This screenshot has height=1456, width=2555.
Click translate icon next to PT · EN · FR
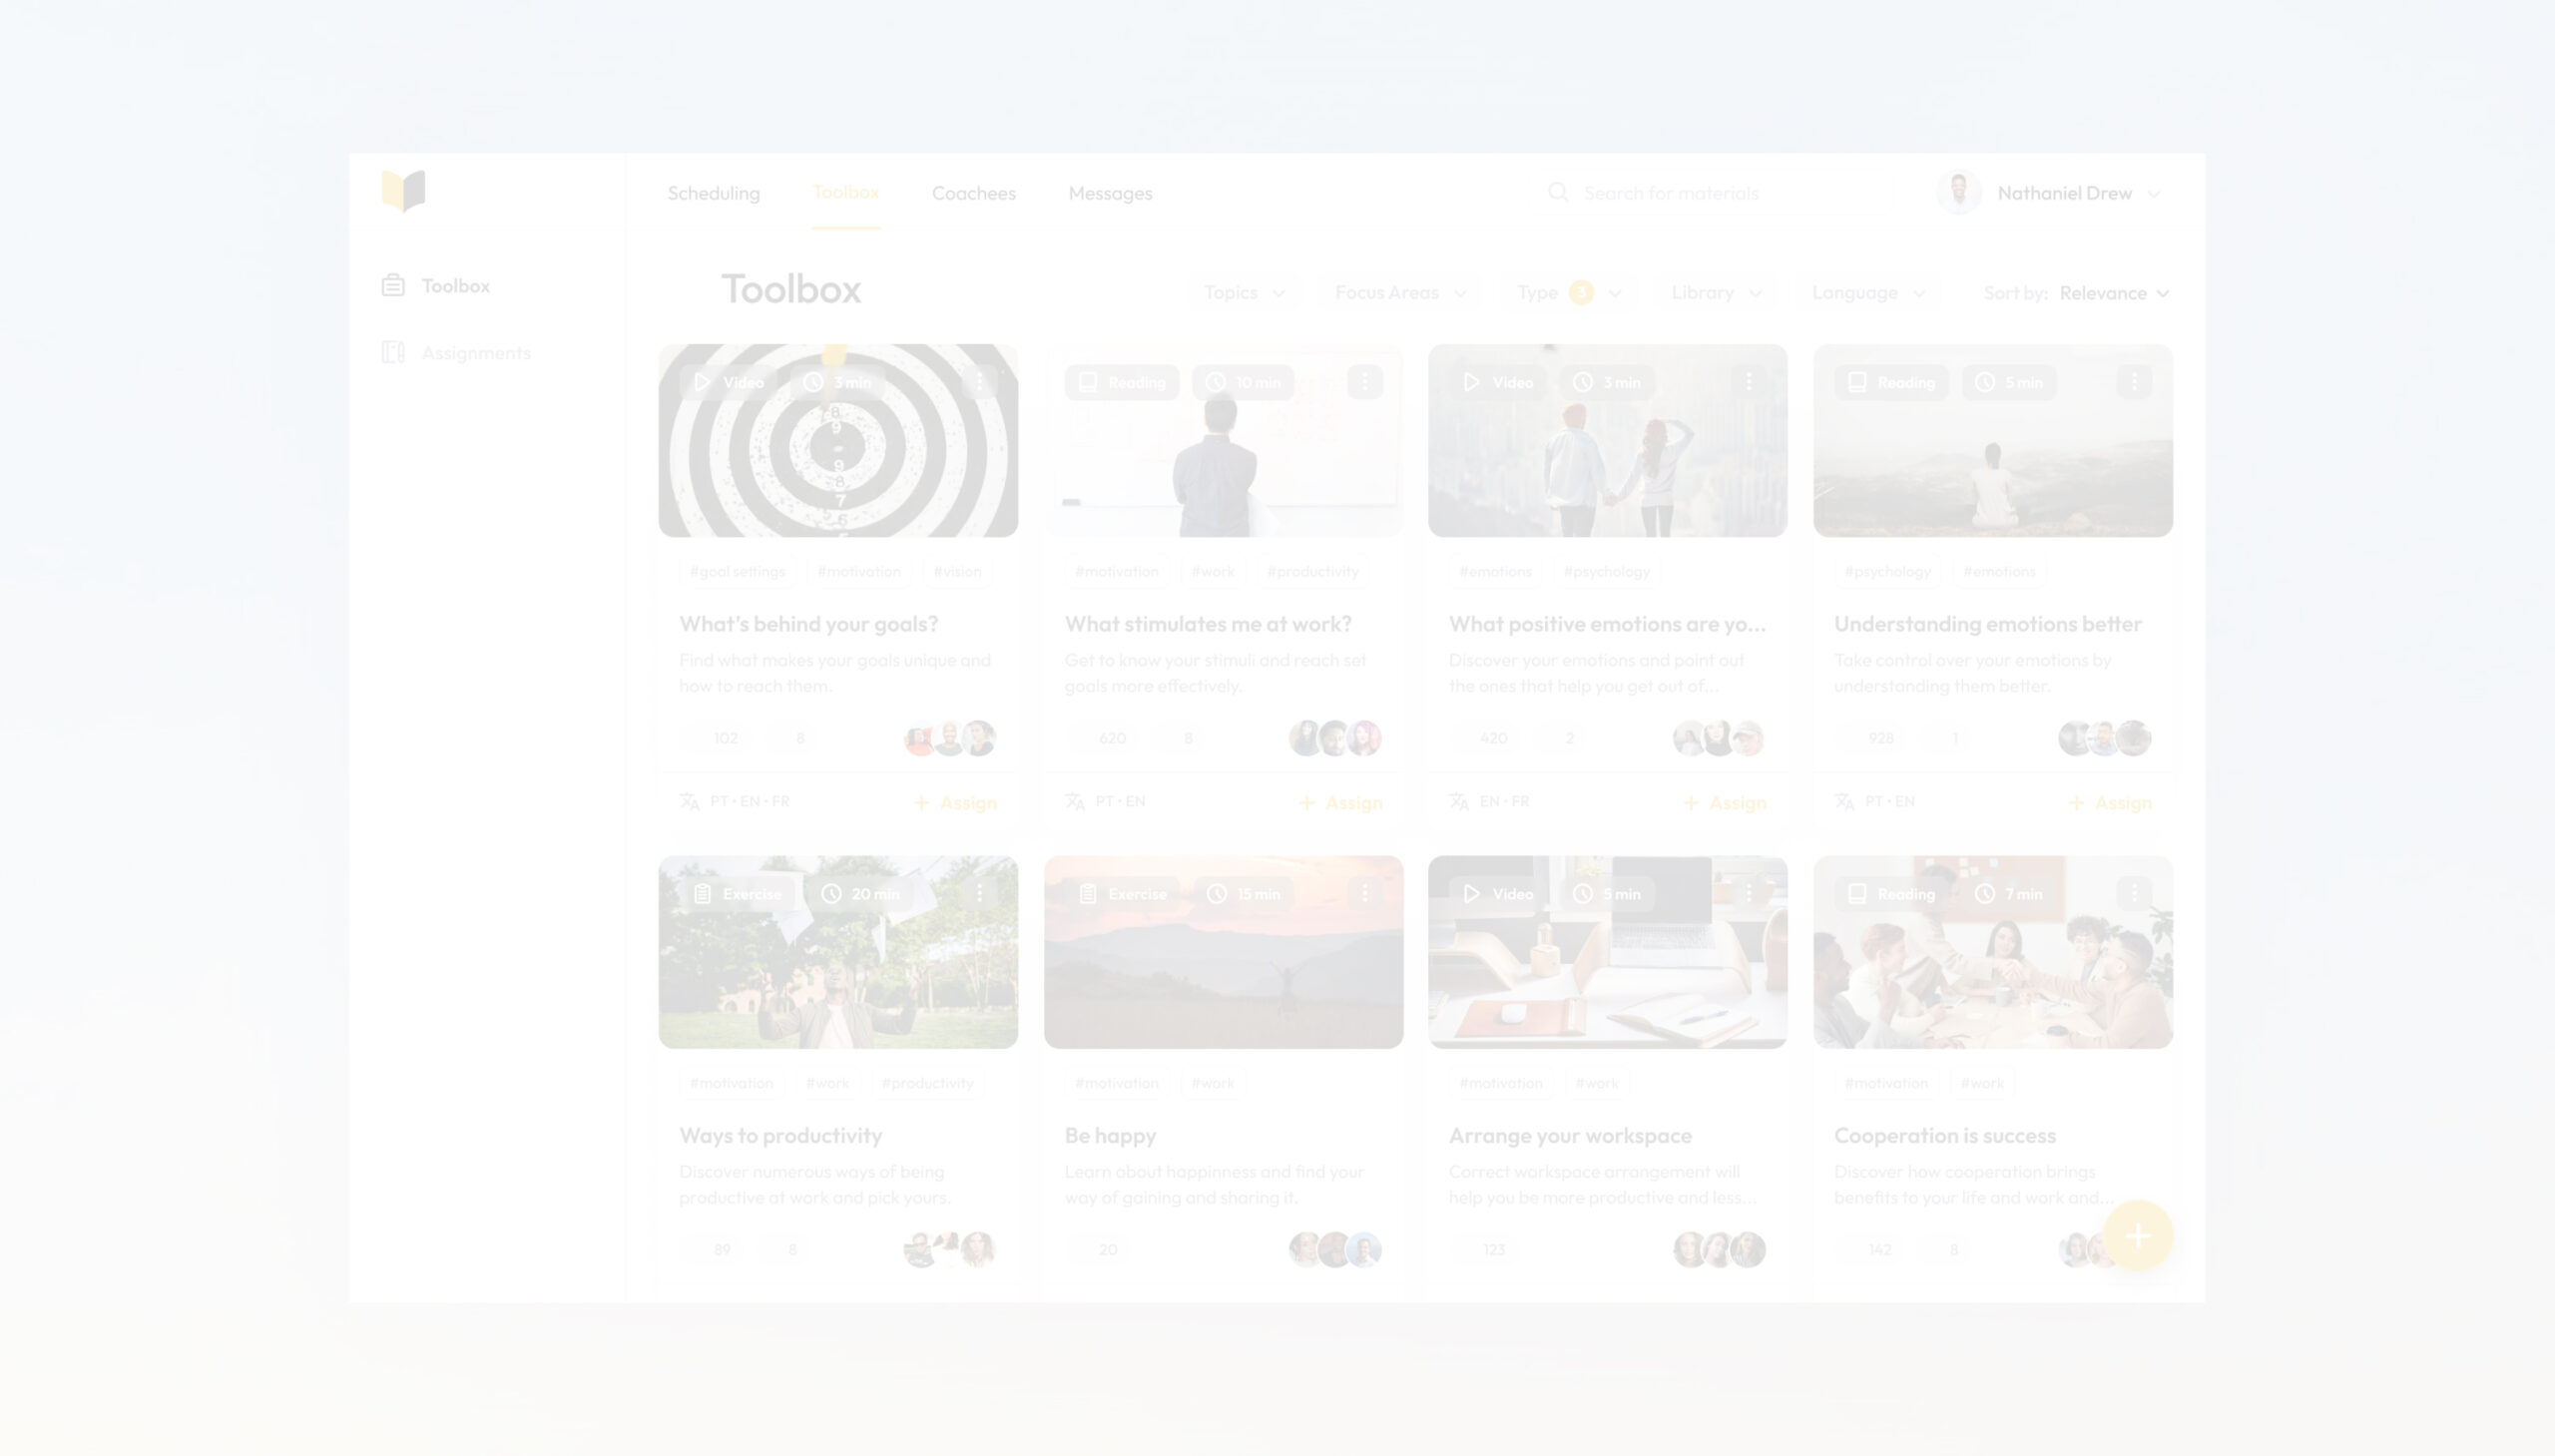click(x=690, y=802)
